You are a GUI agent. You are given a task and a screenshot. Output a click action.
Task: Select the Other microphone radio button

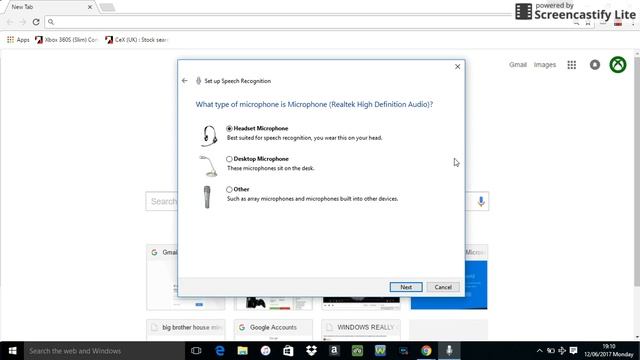pos(229,189)
